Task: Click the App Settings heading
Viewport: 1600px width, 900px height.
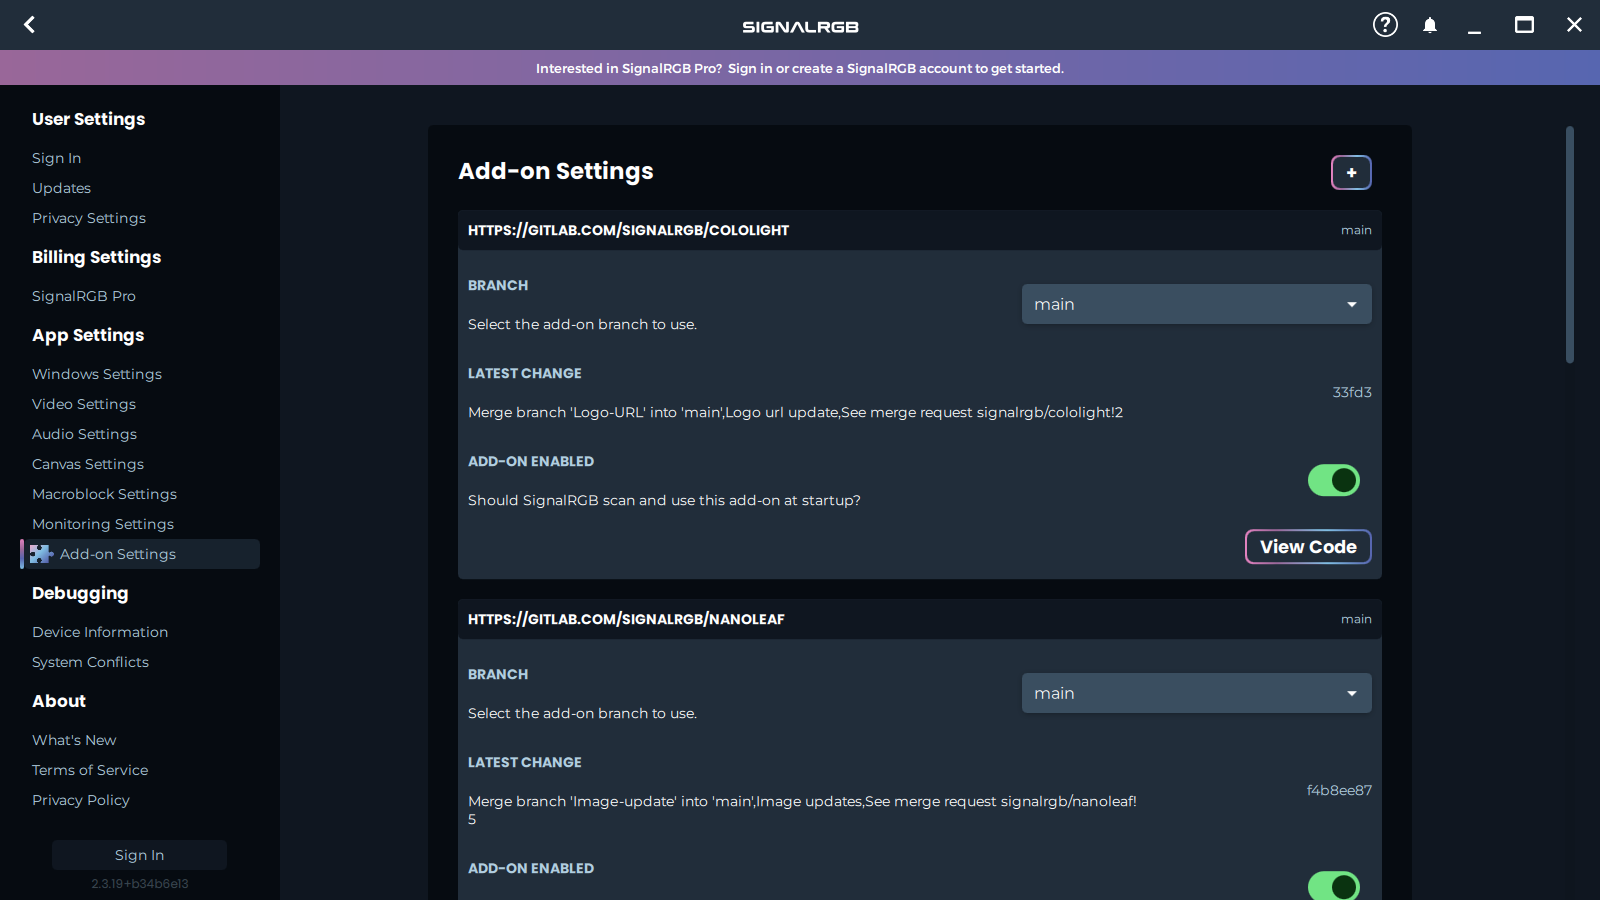Action: click(x=88, y=335)
